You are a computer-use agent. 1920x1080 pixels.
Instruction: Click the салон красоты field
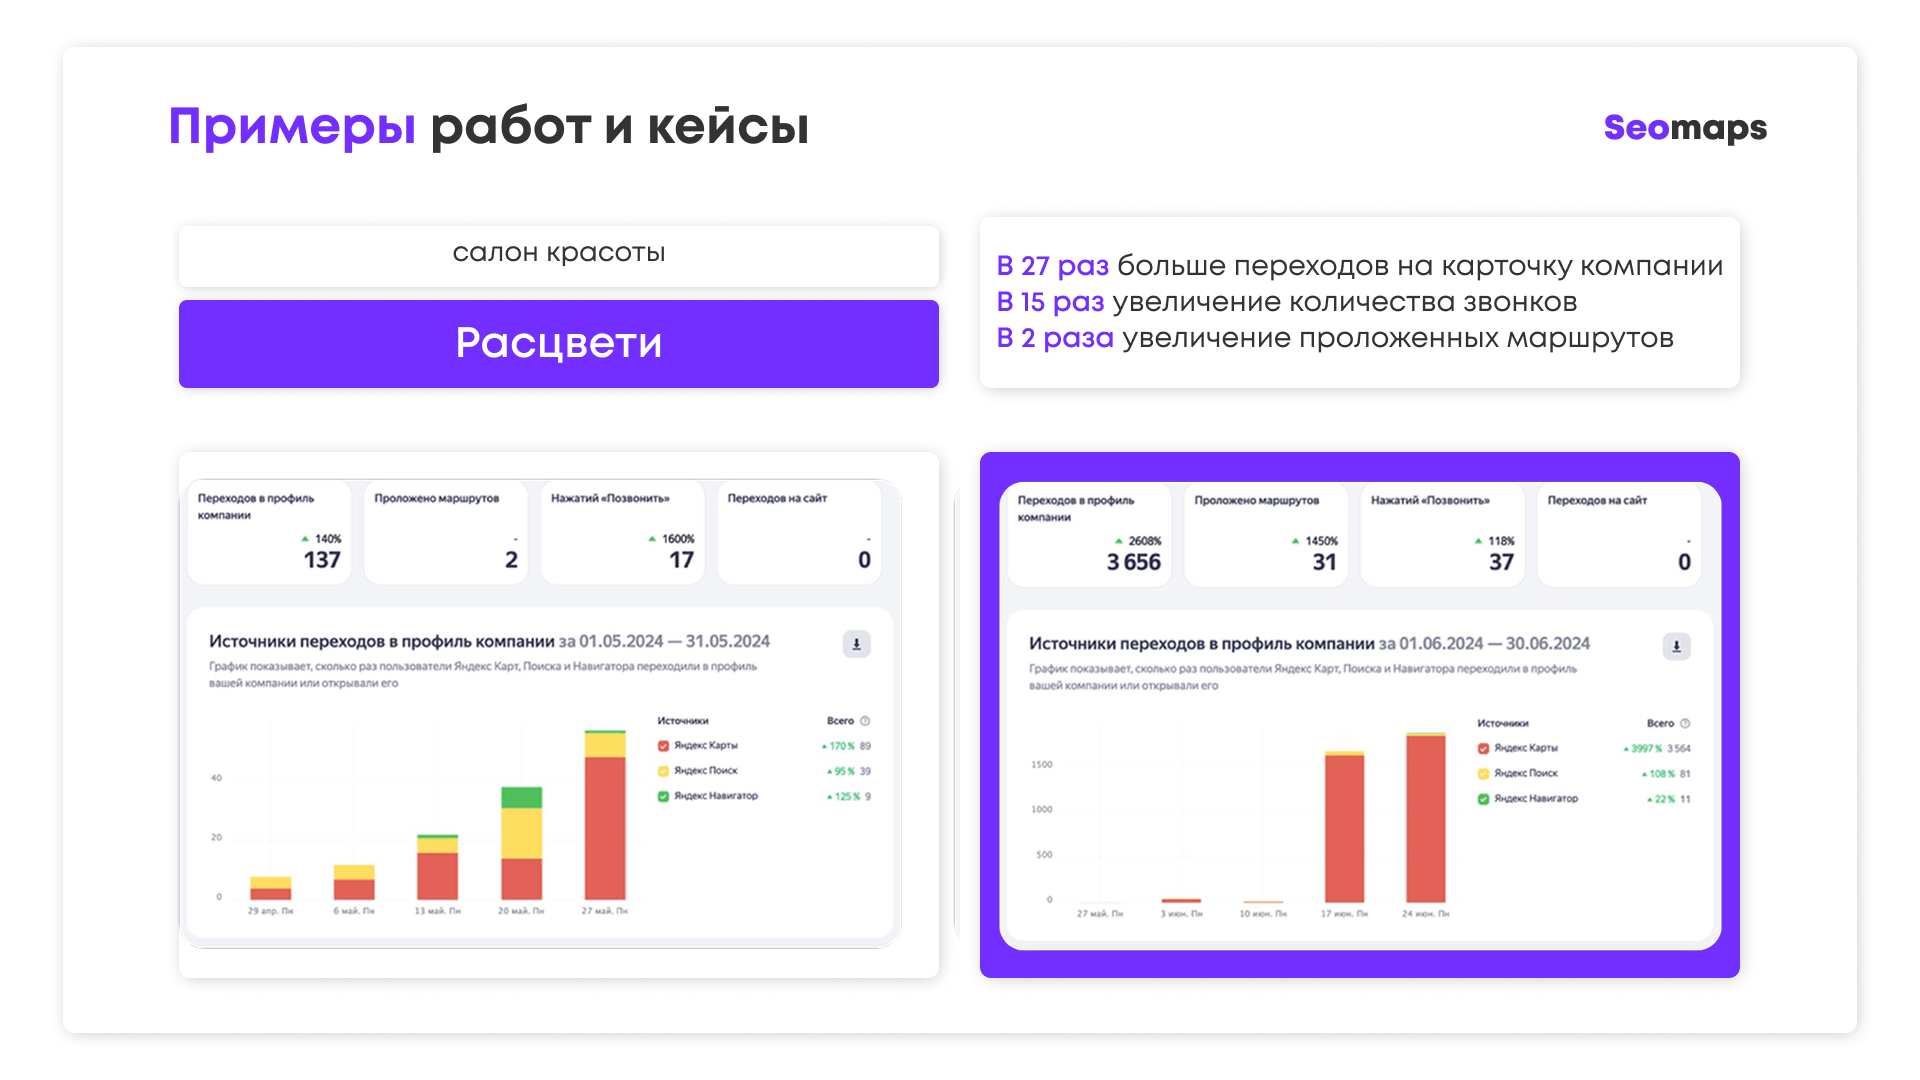click(559, 254)
